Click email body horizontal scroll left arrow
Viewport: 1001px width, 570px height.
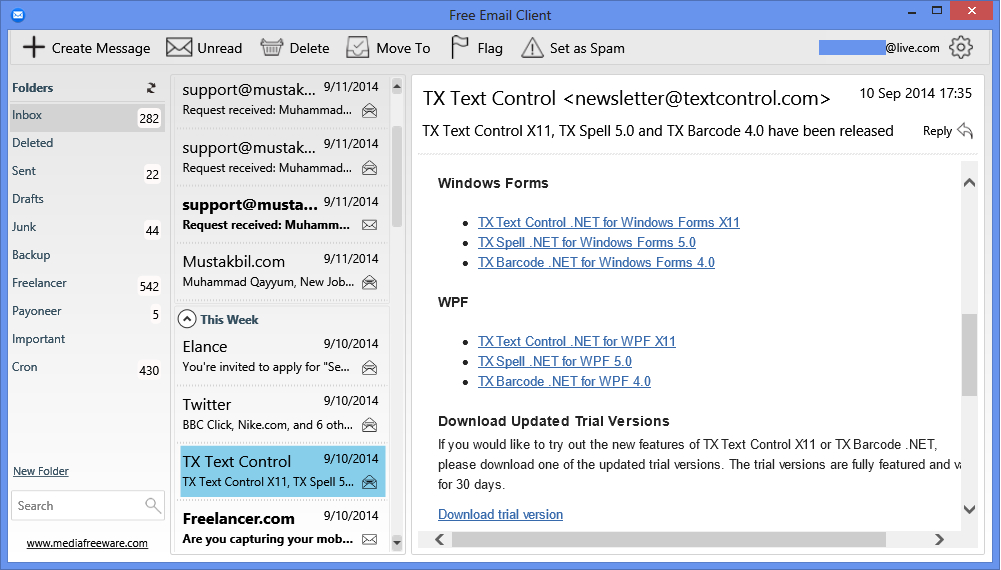coord(439,539)
